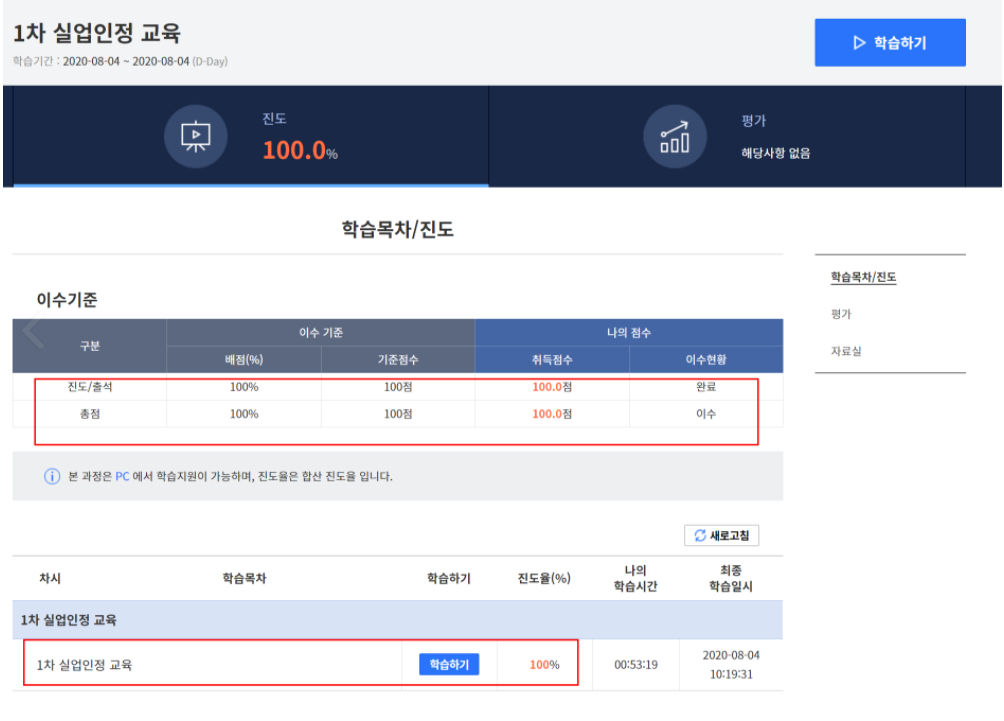Click the 학습하기 column header in lesson table
Viewport: 1004px width, 721px height.
click(x=449, y=578)
